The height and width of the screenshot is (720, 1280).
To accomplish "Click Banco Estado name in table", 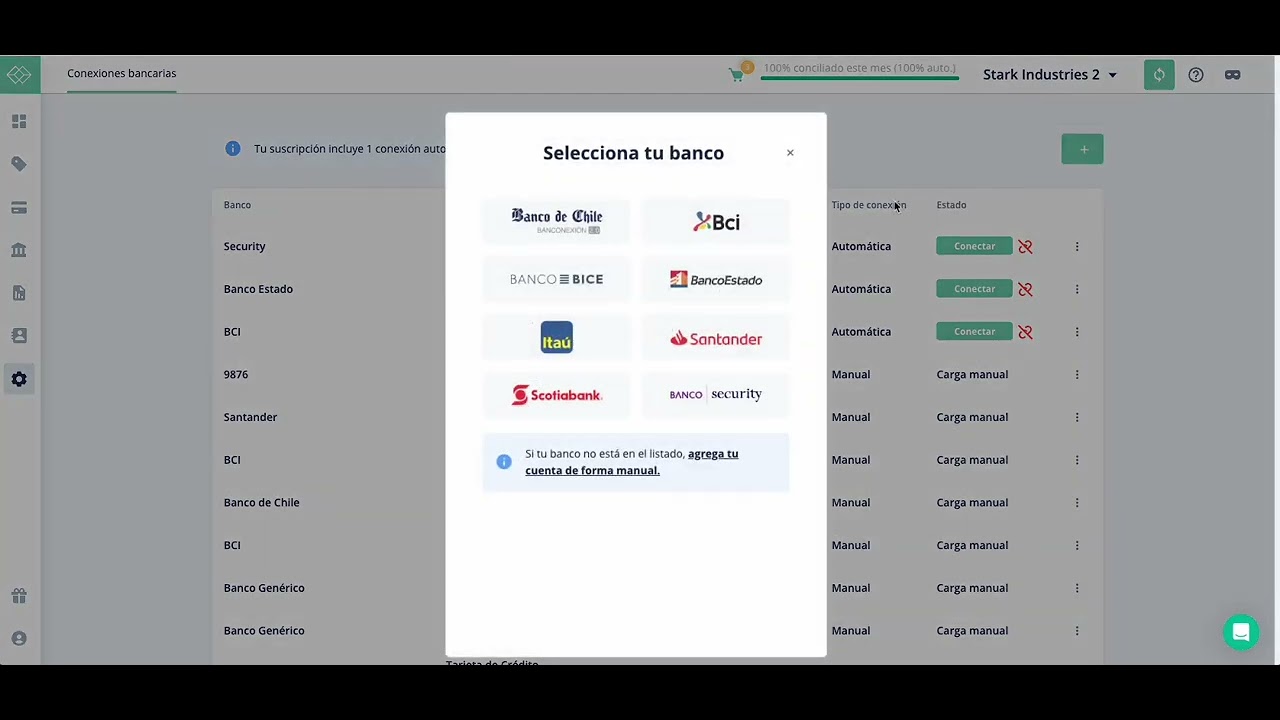I will pyautogui.click(x=258, y=289).
